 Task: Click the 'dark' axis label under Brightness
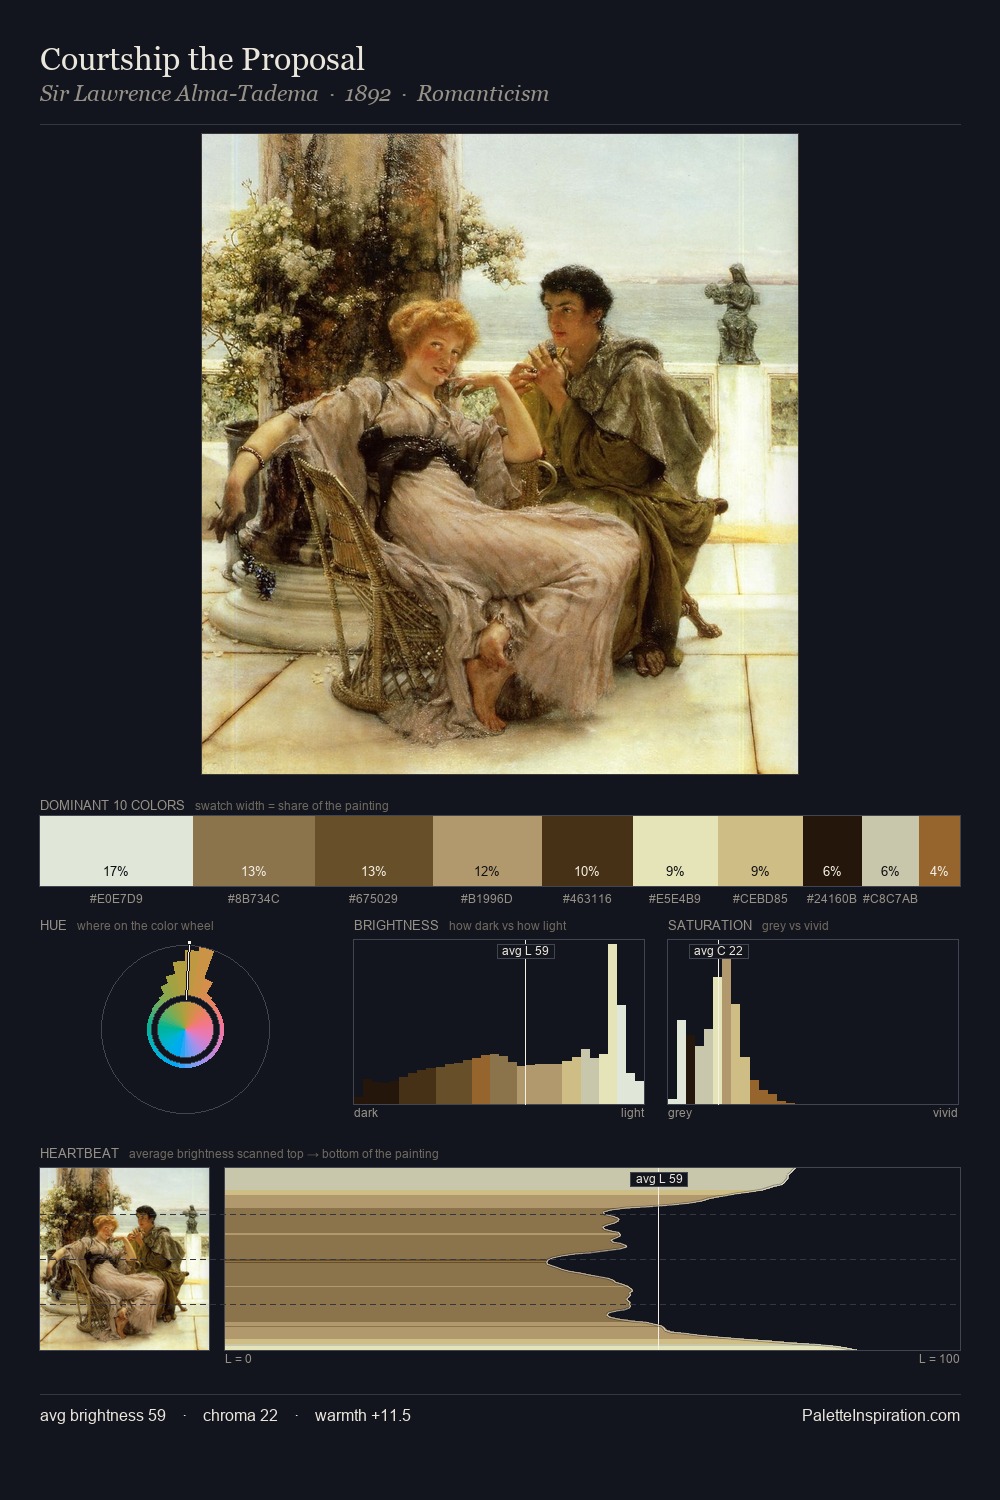[x=366, y=1112]
